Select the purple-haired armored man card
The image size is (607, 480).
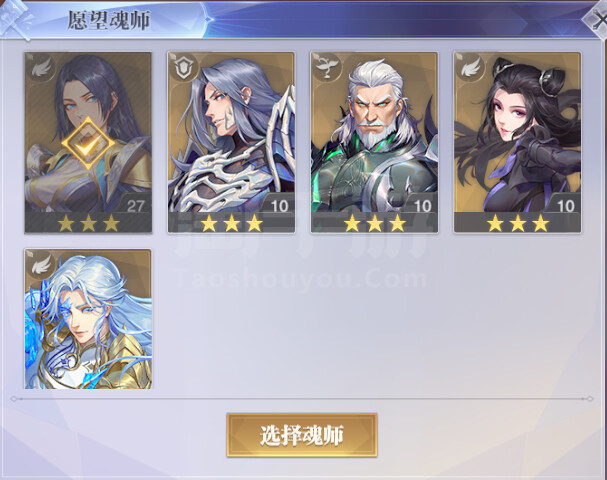point(231,142)
